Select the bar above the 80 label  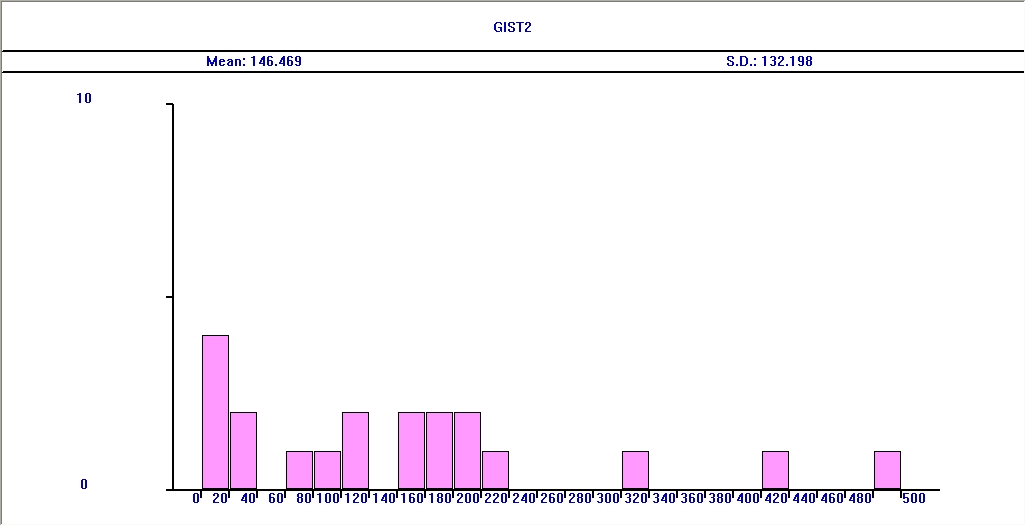click(x=300, y=470)
